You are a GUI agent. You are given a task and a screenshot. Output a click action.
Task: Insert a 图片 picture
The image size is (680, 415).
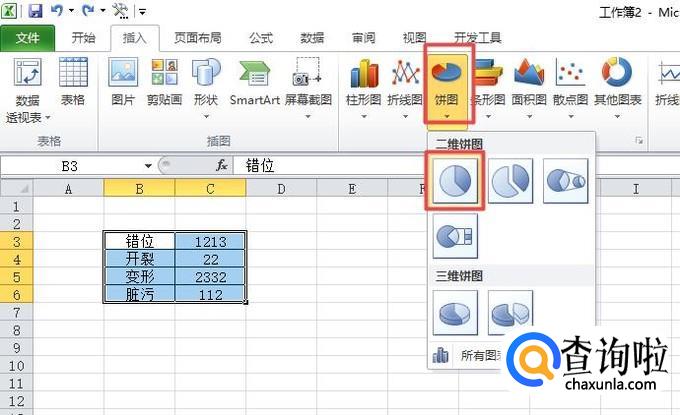[x=123, y=82]
